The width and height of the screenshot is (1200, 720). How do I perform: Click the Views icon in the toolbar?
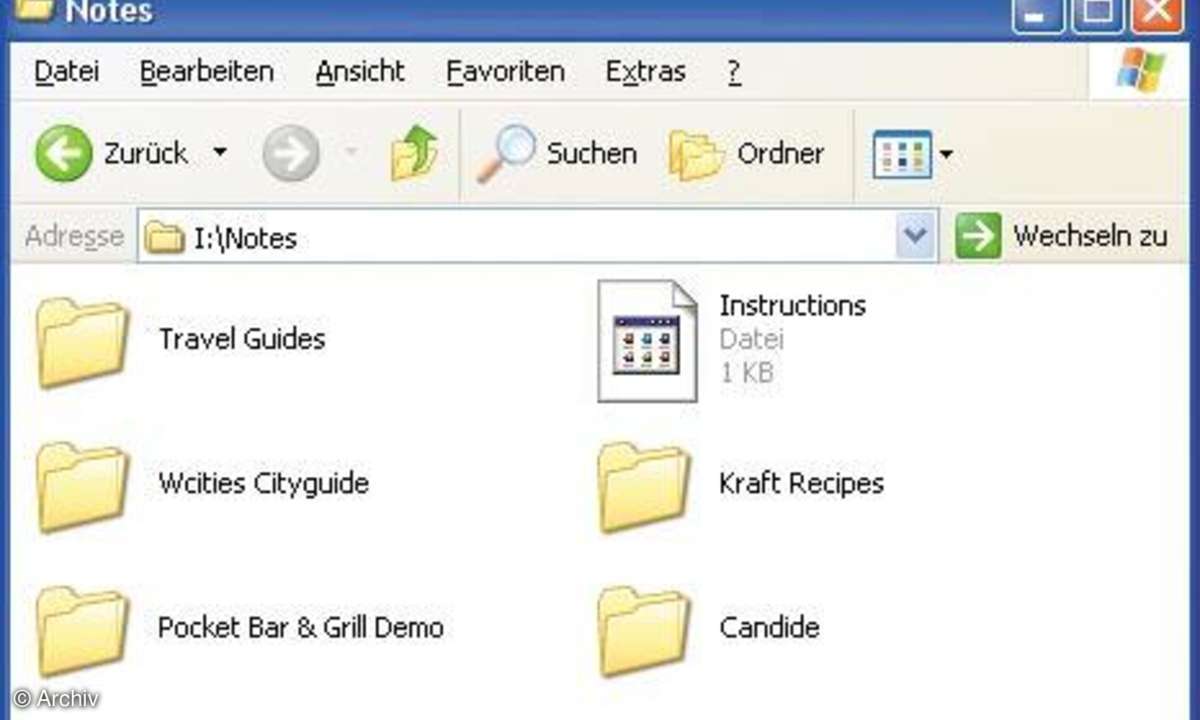[x=902, y=155]
